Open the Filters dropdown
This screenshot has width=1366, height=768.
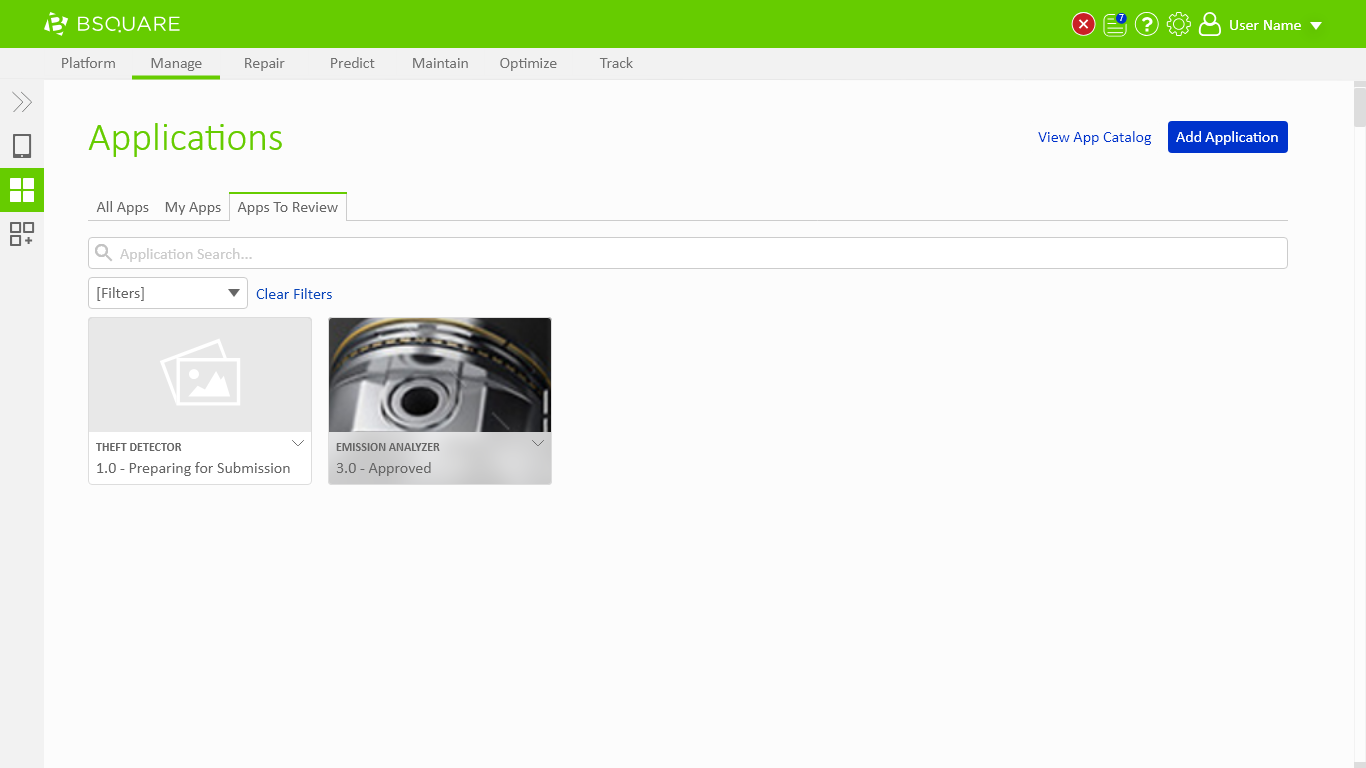click(x=168, y=293)
